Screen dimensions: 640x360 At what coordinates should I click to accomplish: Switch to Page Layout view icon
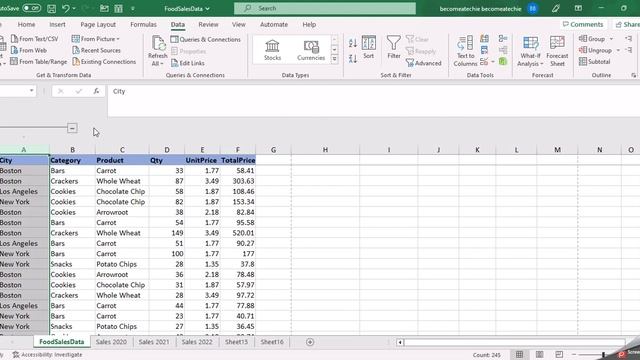coord(539,355)
